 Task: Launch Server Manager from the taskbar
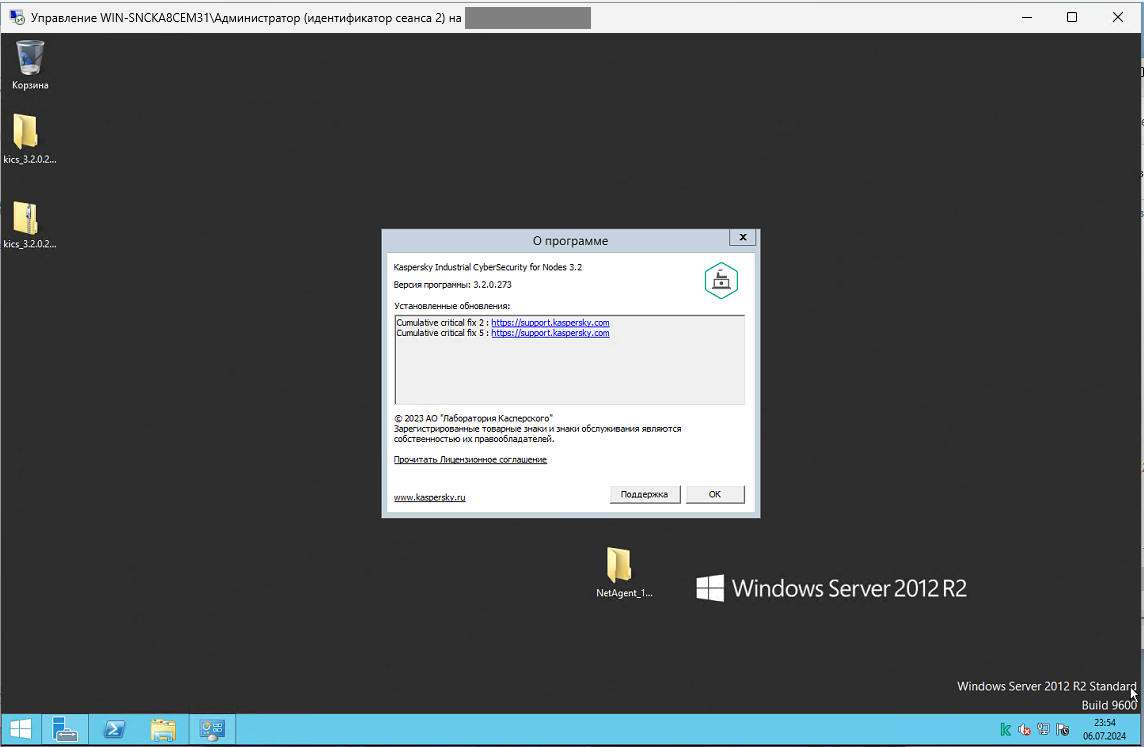click(65, 729)
